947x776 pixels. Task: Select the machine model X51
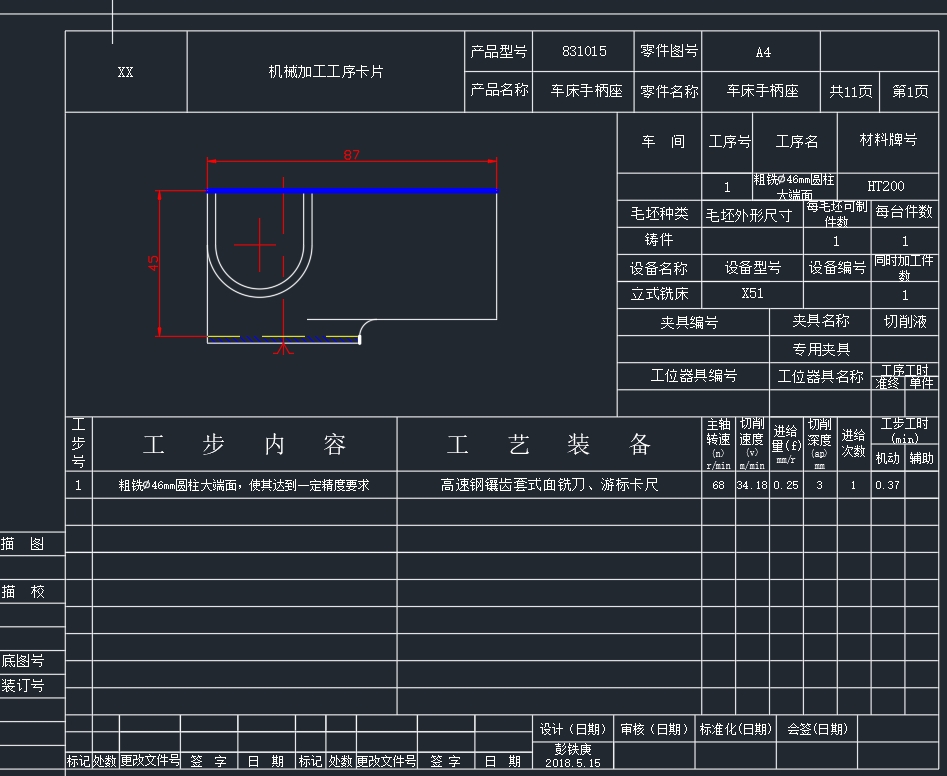click(x=753, y=293)
